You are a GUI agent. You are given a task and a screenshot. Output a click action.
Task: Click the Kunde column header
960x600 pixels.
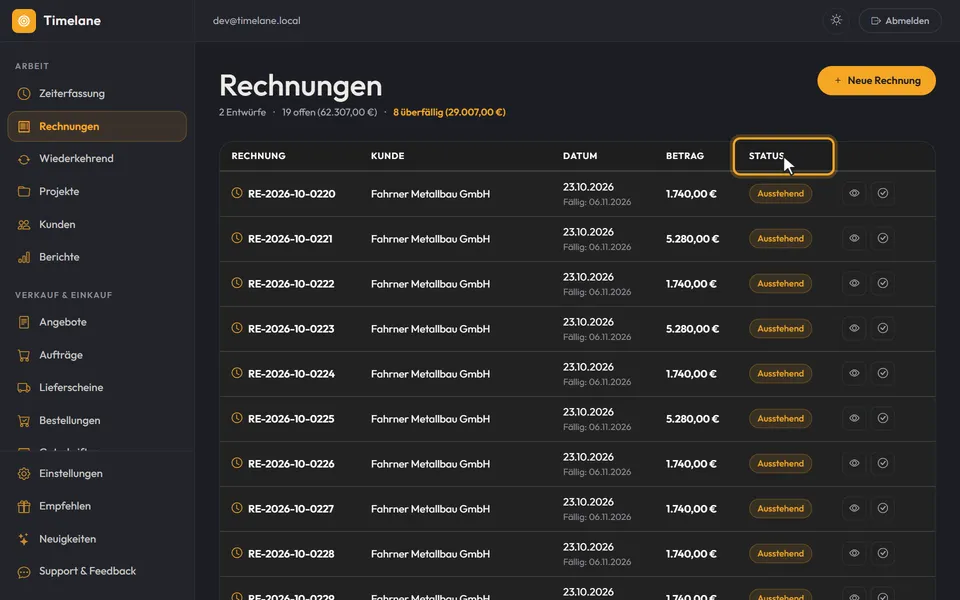pos(388,156)
